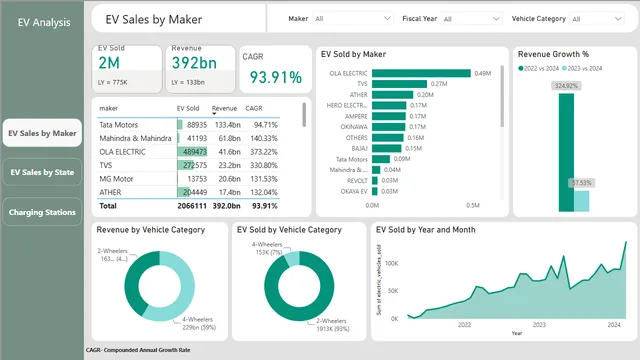
Task: Expand the Maker filter dropdown
Action: (x=353, y=18)
